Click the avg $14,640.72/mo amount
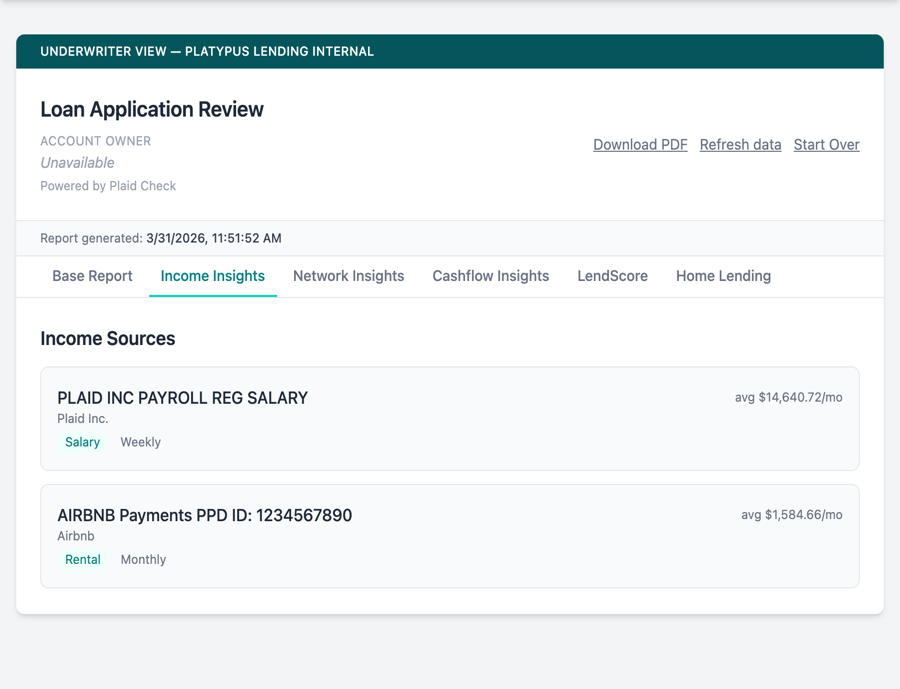Screen dimensions: 900x689 click(788, 398)
